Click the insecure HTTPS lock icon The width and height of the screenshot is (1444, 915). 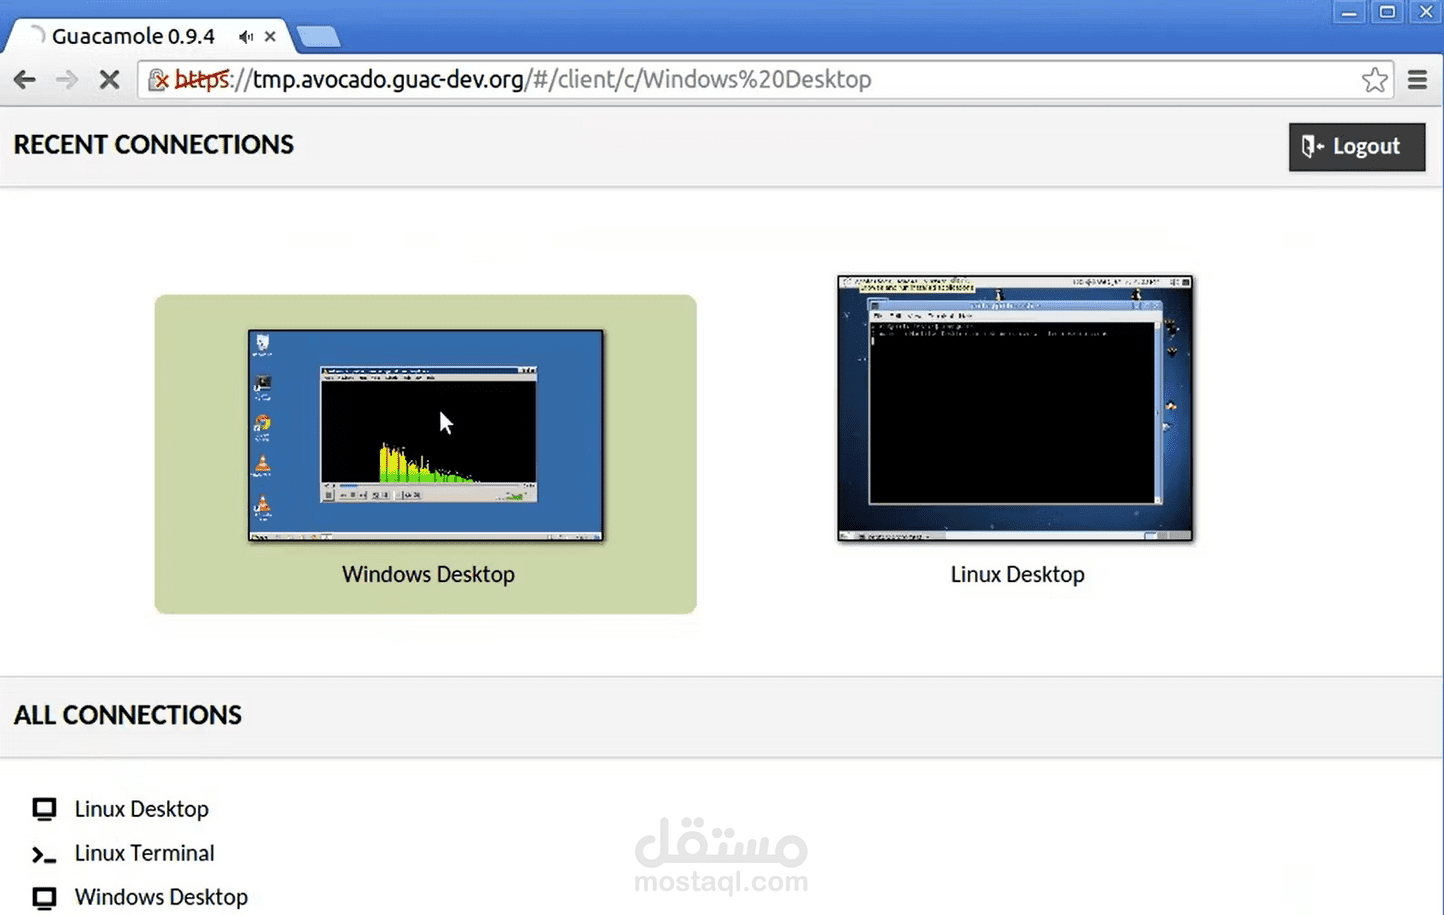[x=158, y=80]
